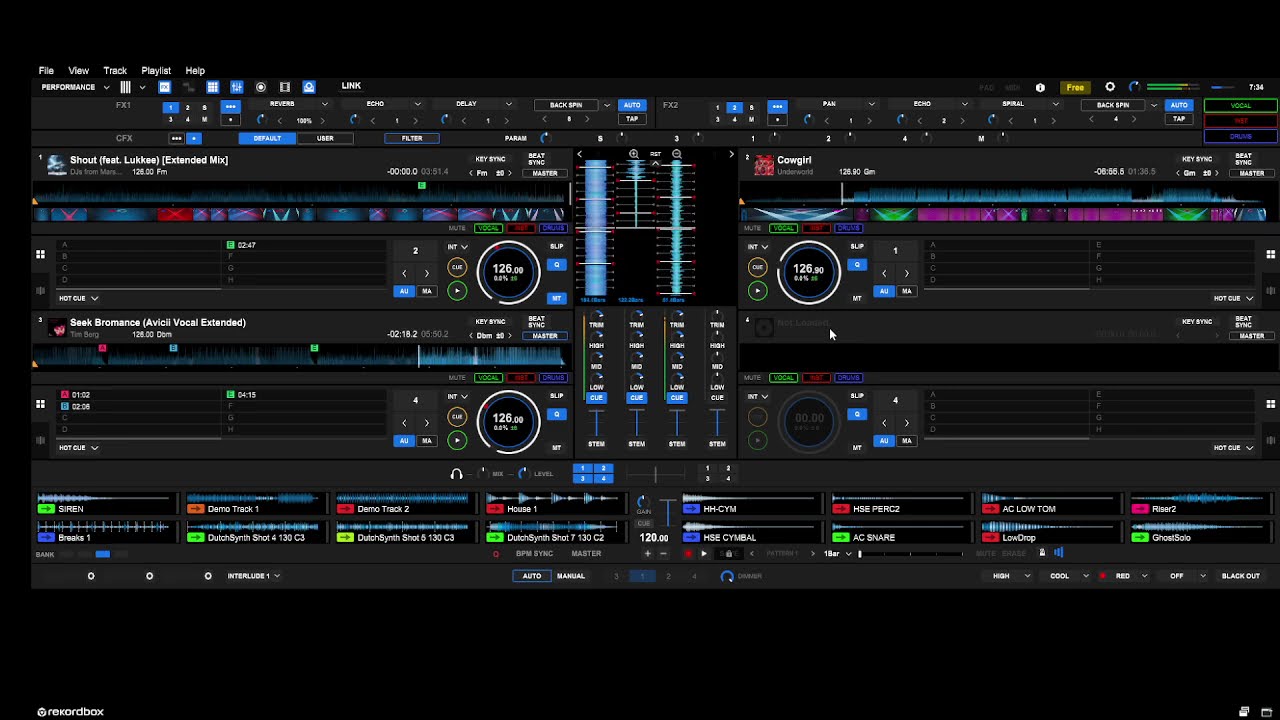
Task: Play deck 3 Seek Bromance
Action: pyautogui.click(x=457, y=440)
